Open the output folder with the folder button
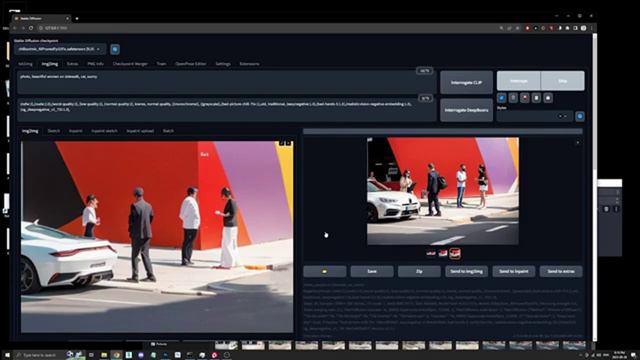Screen dimensions: 640x360 [x=325, y=271]
